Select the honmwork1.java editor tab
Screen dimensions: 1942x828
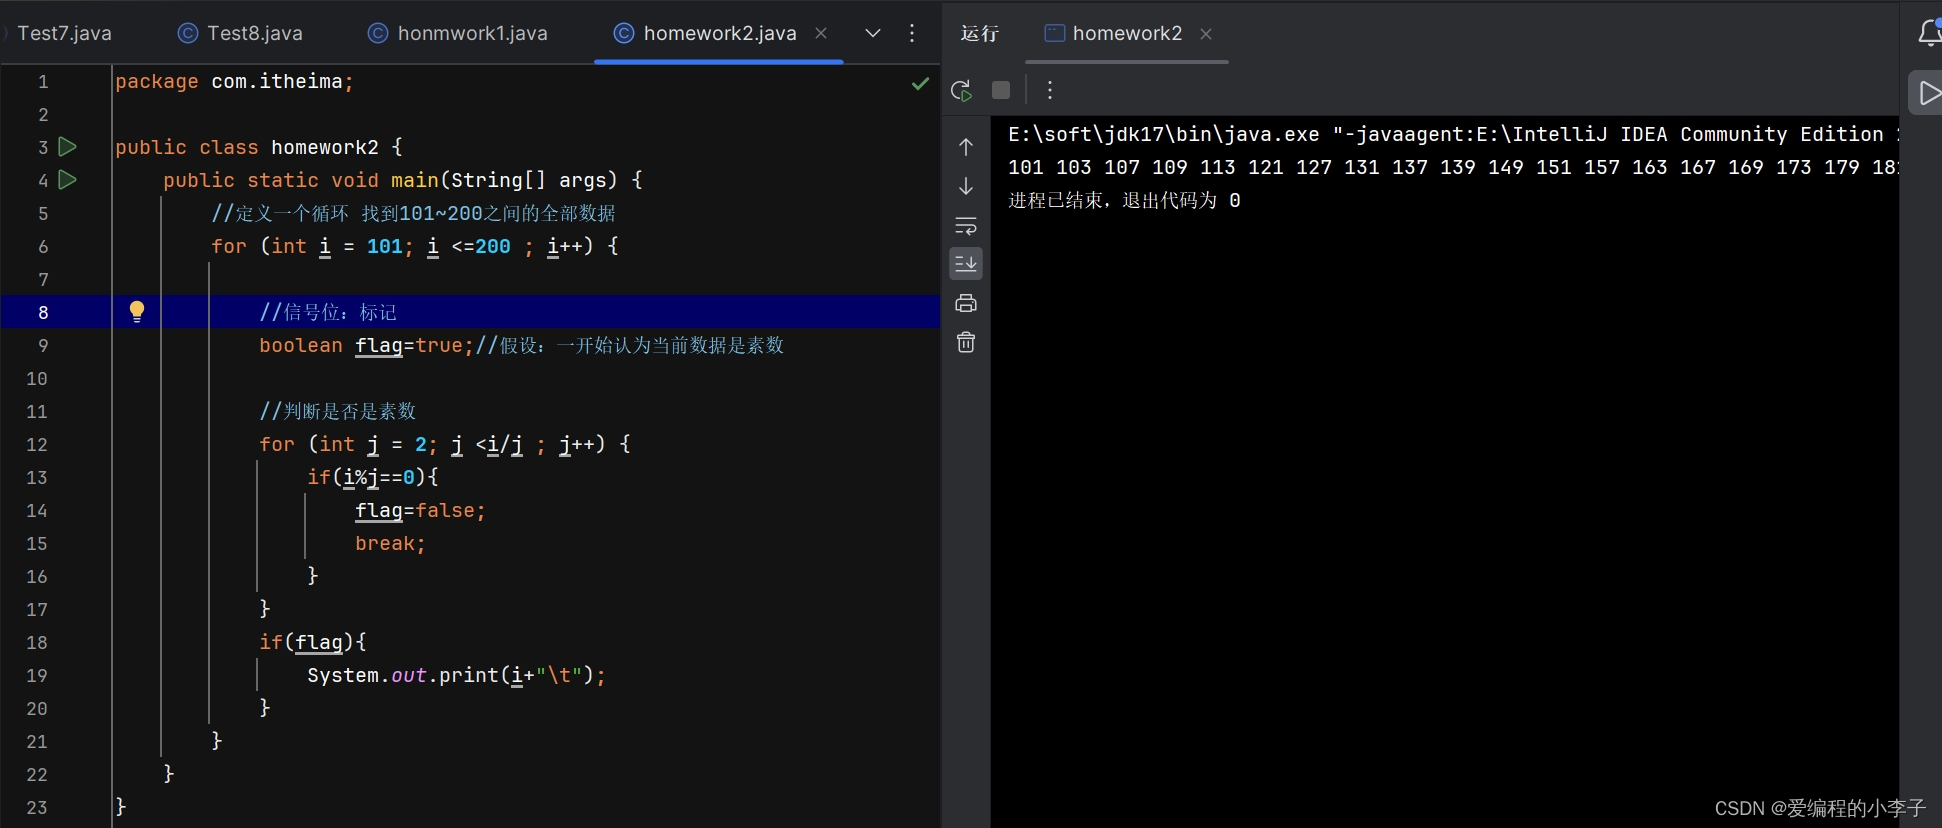[x=458, y=33]
